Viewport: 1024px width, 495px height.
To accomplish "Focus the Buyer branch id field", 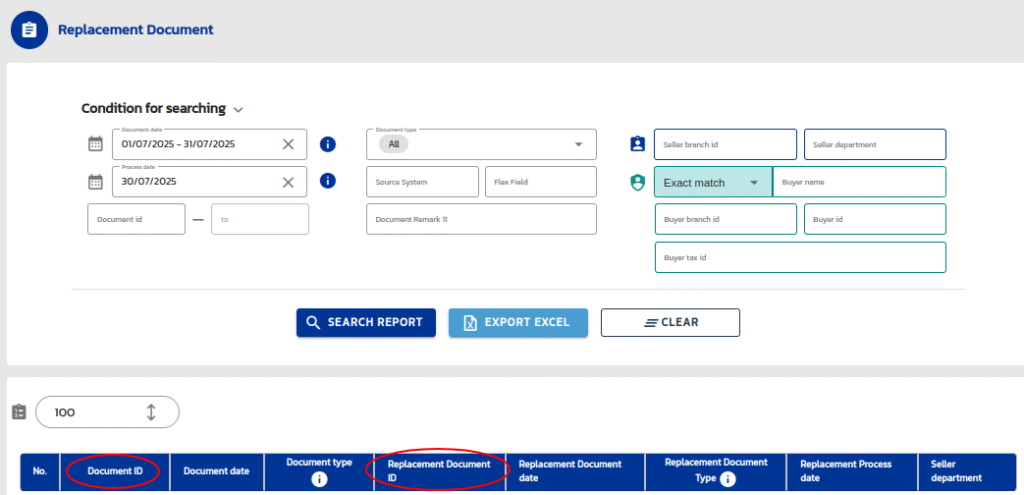I will (726, 219).
